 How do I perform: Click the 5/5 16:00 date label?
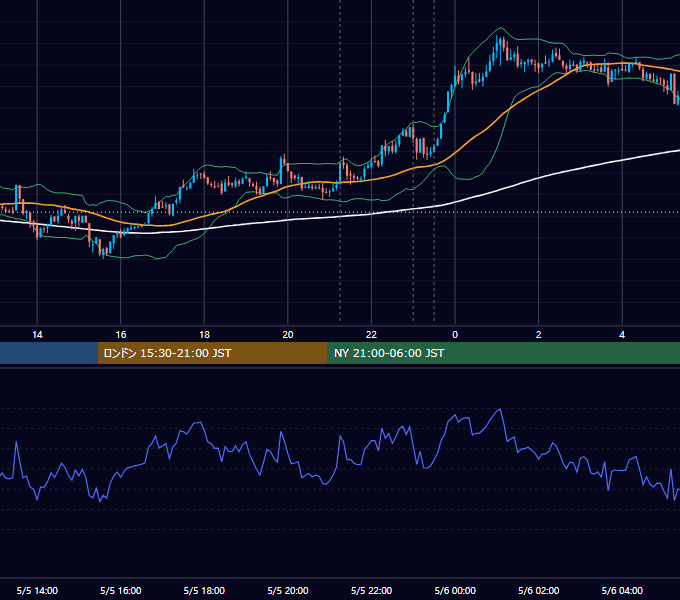point(121,590)
